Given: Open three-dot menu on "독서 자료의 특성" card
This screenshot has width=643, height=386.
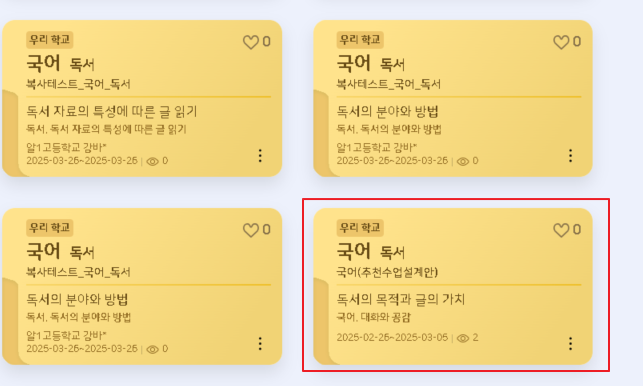Looking at the screenshot, I should point(260,155).
